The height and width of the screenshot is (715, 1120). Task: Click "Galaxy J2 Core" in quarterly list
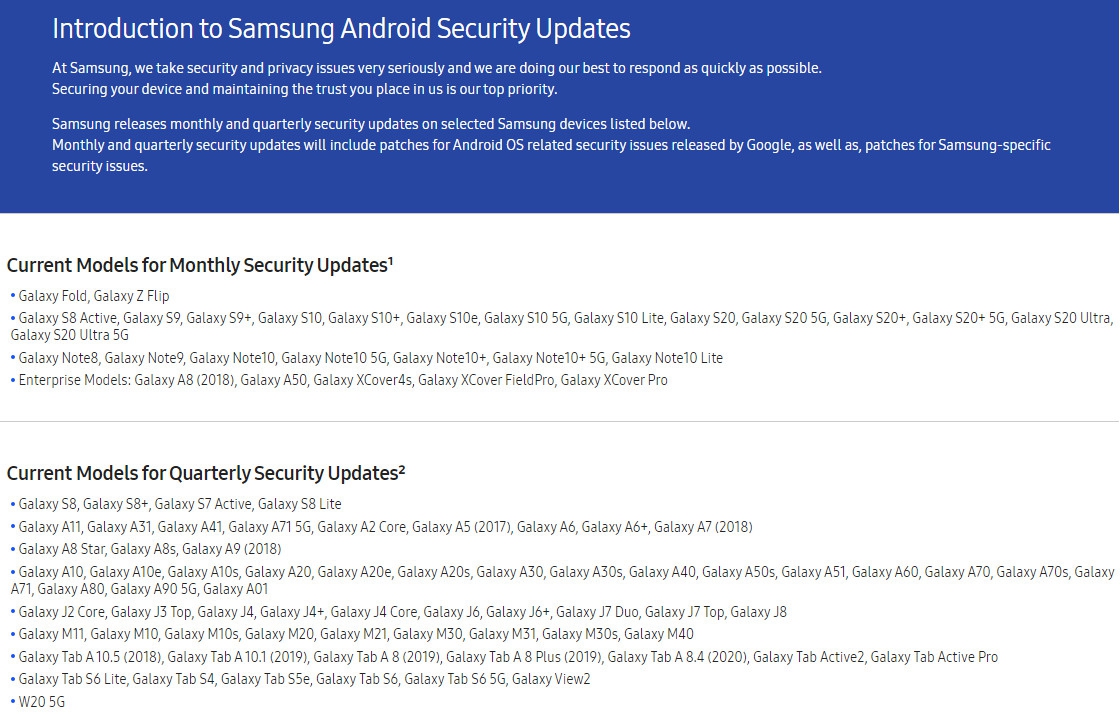coord(61,612)
